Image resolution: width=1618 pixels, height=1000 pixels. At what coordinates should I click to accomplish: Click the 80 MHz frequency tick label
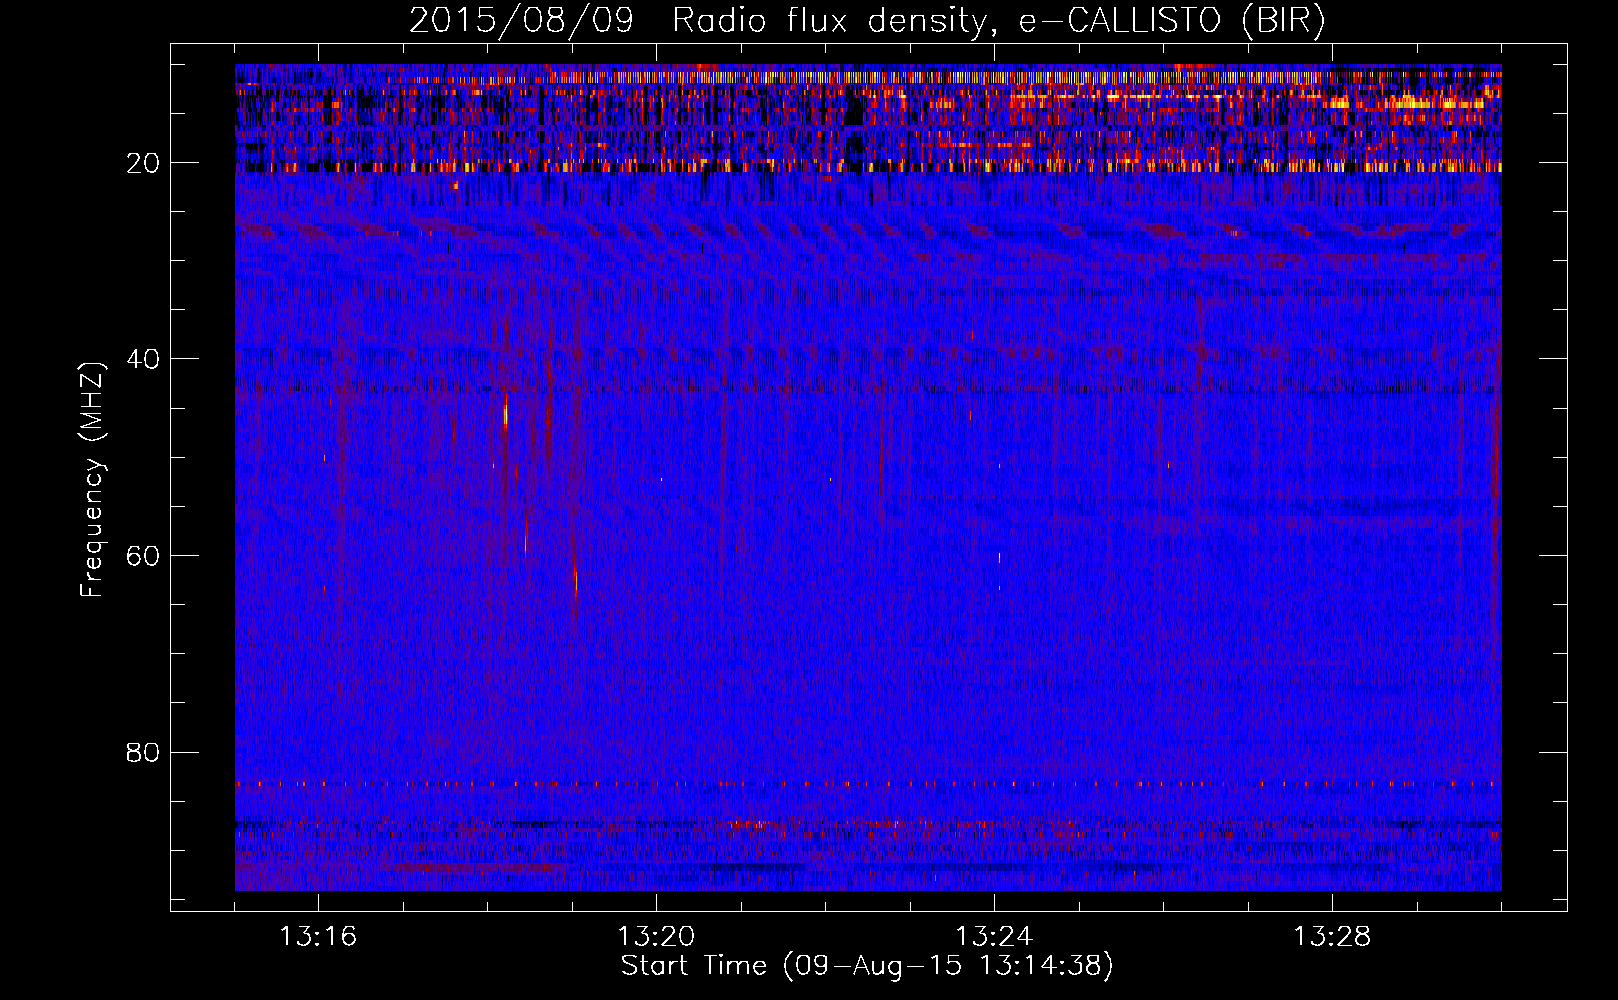click(x=143, y=752)
